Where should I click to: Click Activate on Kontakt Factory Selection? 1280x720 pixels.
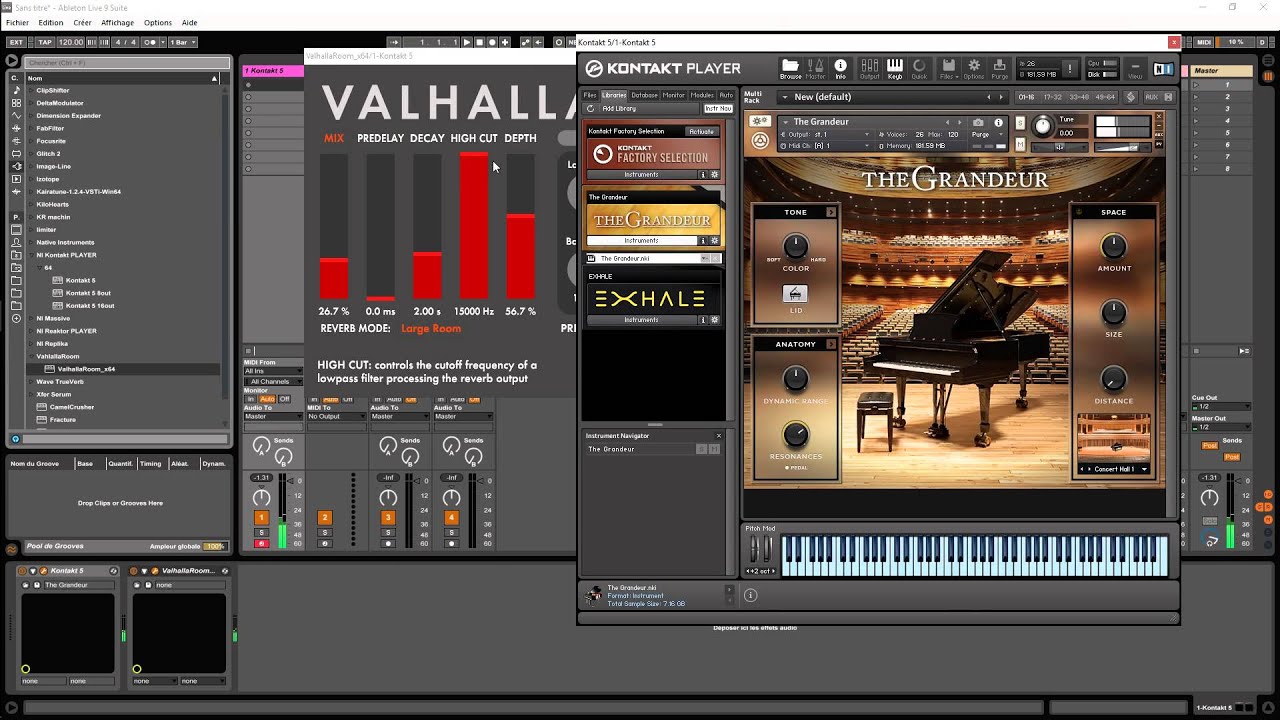tap(701, 131)
